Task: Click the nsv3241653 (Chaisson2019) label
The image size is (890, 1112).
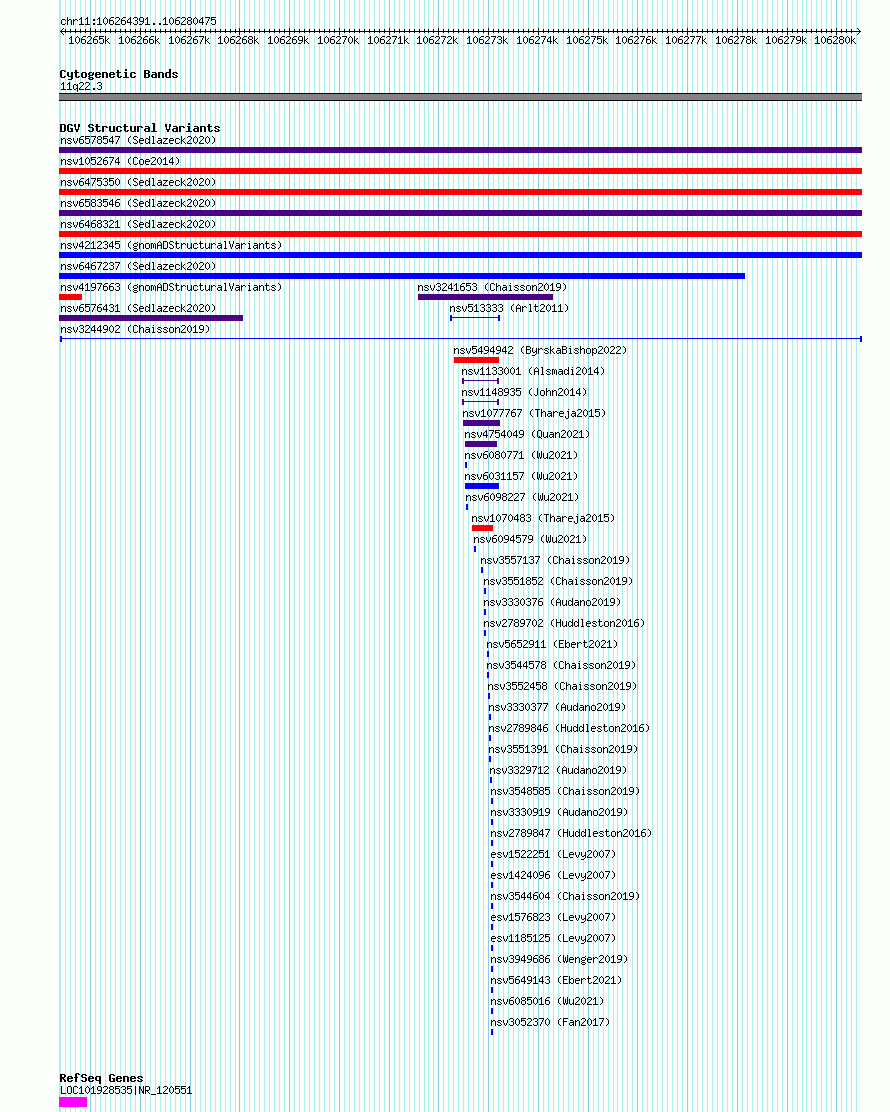Action: coord(492,287)
